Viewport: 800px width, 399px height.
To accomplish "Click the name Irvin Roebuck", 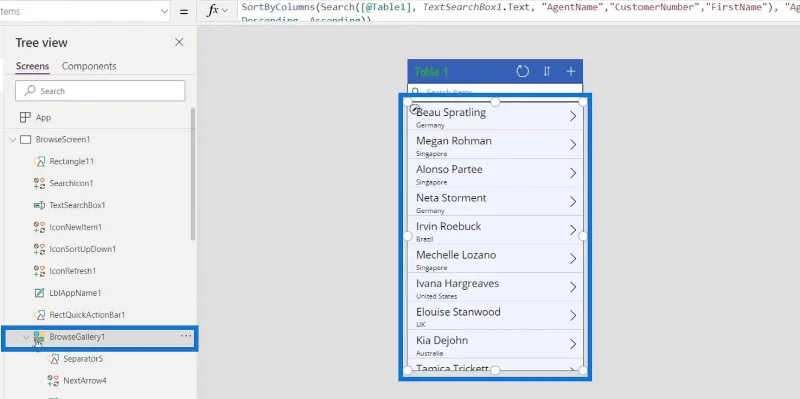I will pyautogui.click(x=448, y=227).
